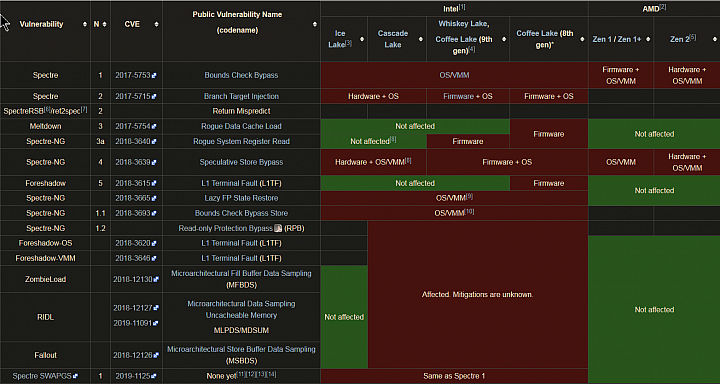Open external link icon beside Spectre SWAPGS

tap(75, 376)
